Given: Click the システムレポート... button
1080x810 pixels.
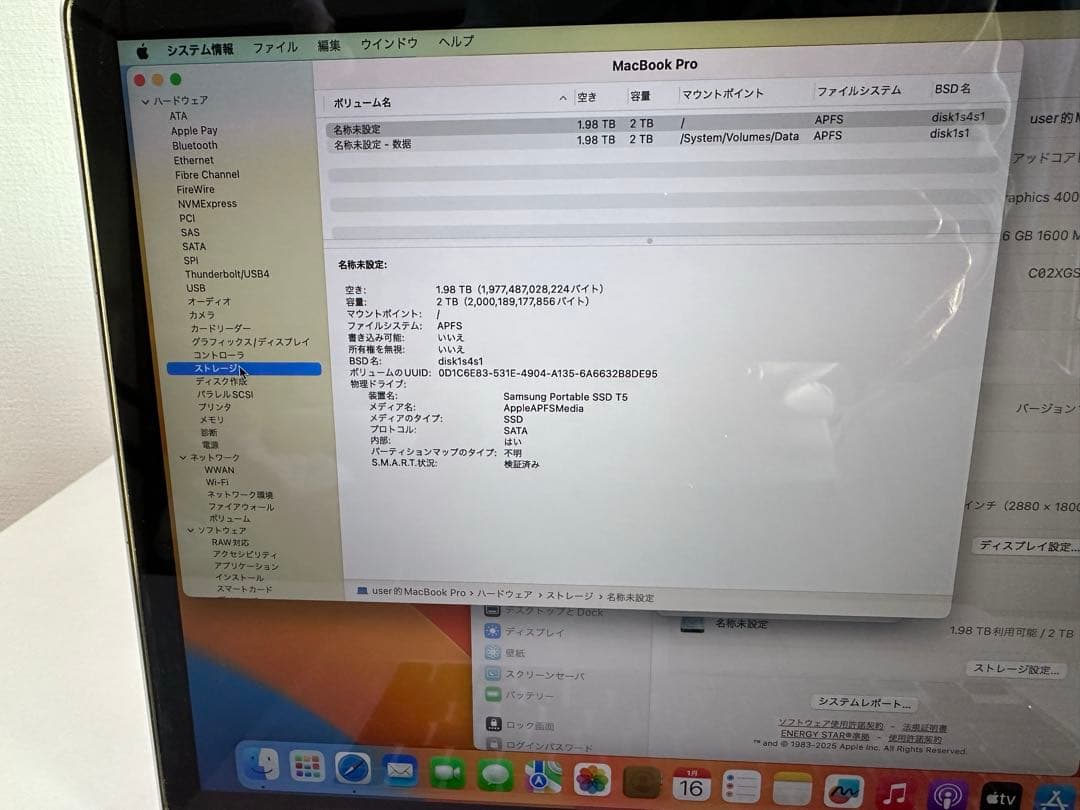Looking at the screenshot, I should pyautogui.click(x=865, y=700).
